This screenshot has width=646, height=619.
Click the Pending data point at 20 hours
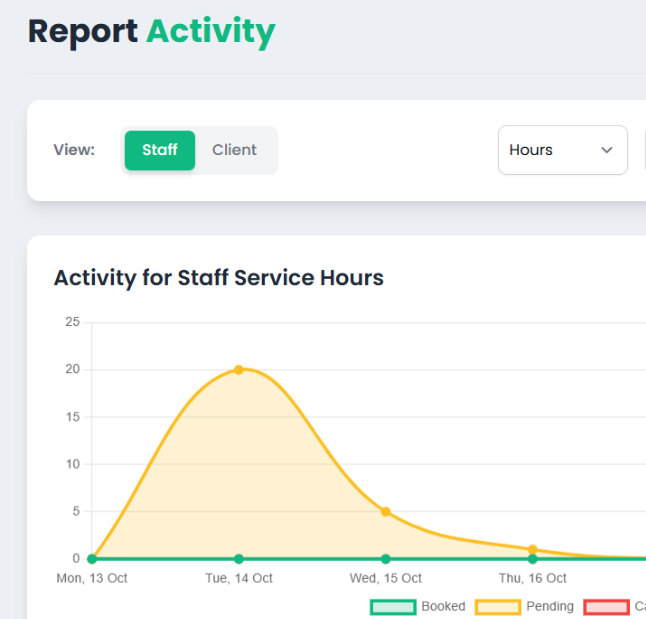239,370
